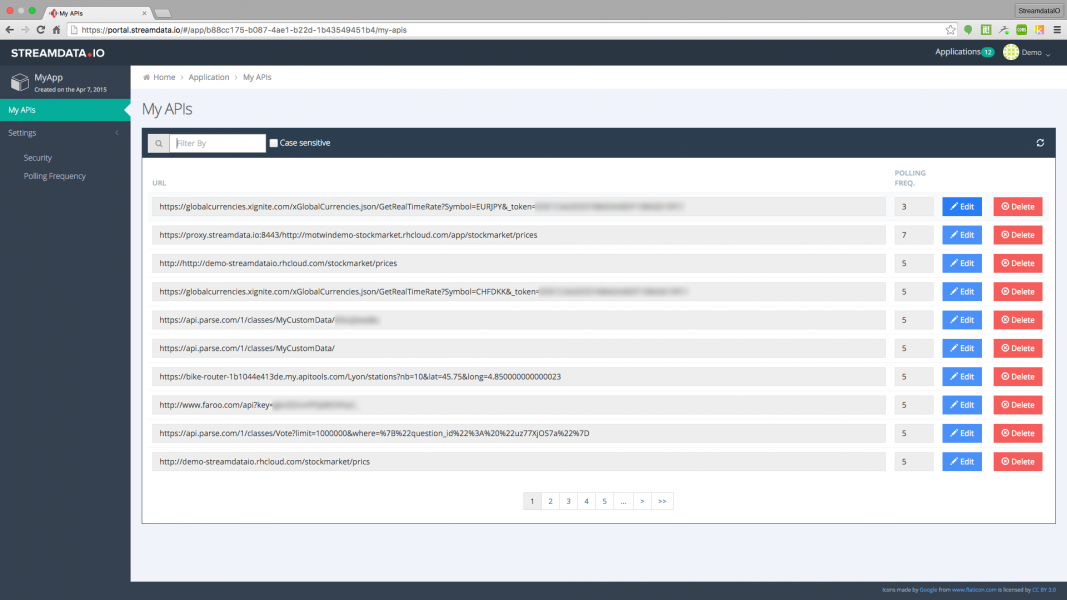The width and height of the screenshot is (1067, 600).
Task: Click the browser forward arrow
Action: tap(25, 30)
